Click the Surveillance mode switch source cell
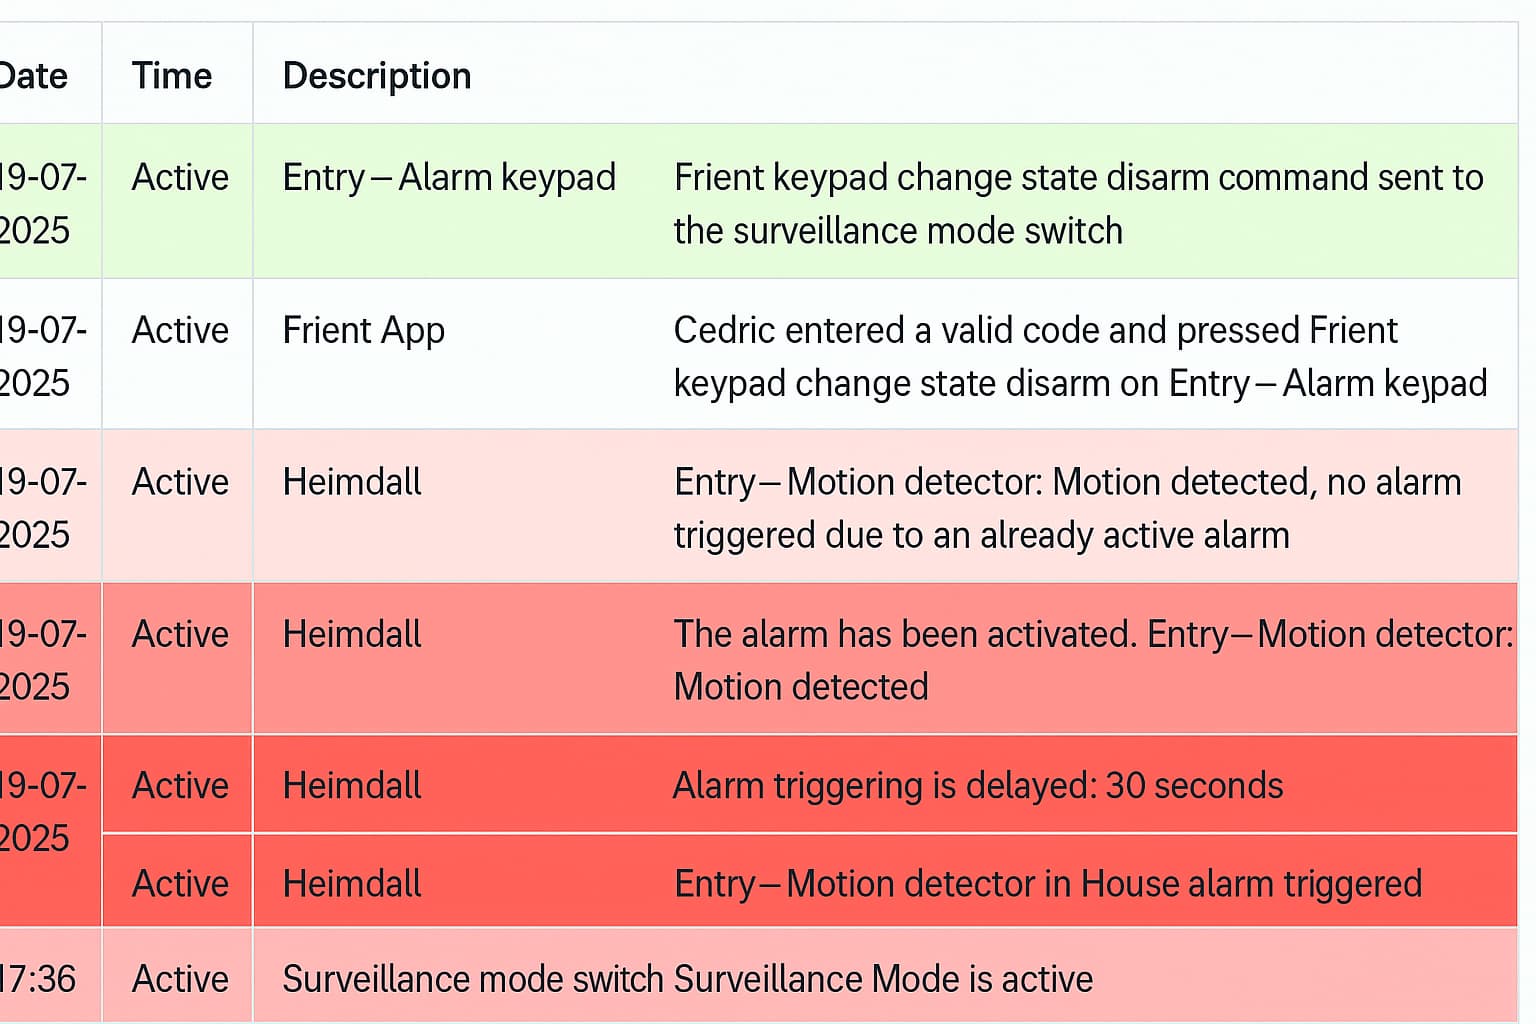This screenshot has height=1024, width=1536. click(472, 979)
